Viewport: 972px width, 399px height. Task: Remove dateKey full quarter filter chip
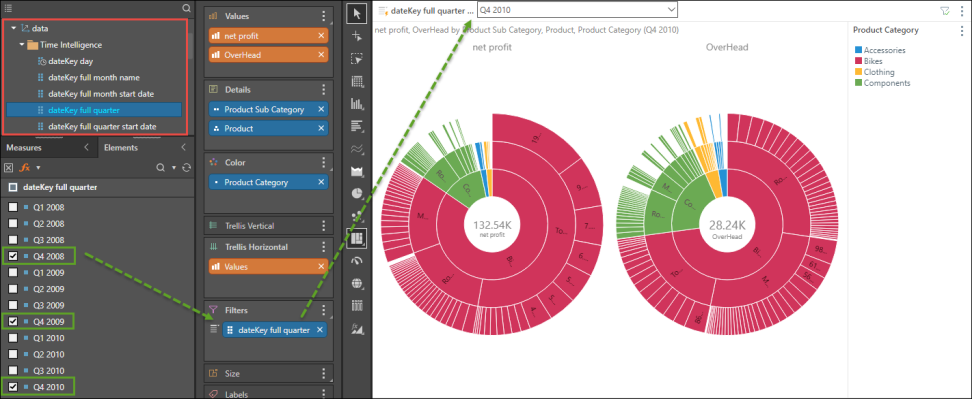tap(320, 330)
